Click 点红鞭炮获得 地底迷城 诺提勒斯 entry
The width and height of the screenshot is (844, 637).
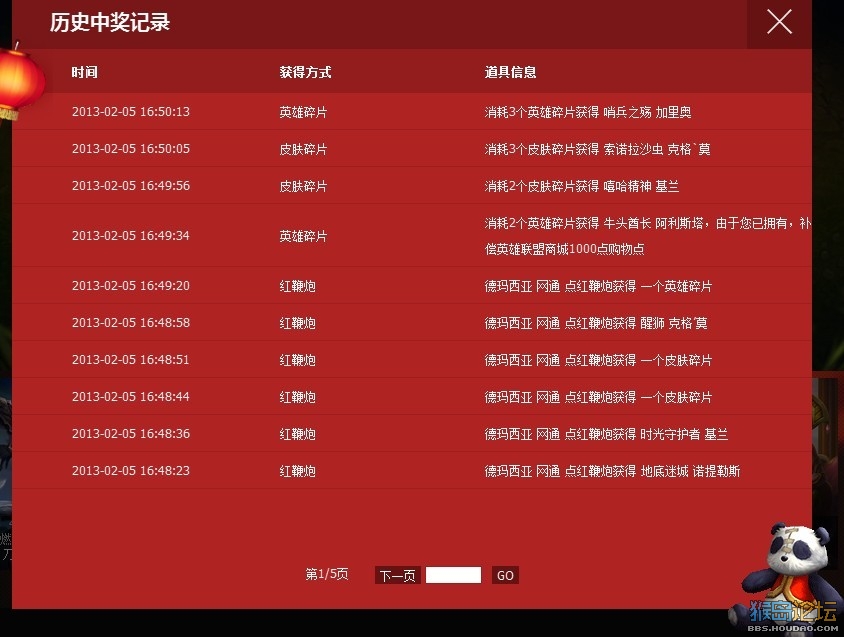[613, 471]
